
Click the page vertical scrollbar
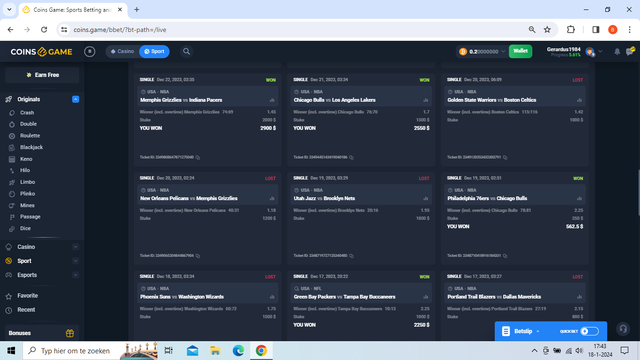pyautogui.click(x=638, y=192)
